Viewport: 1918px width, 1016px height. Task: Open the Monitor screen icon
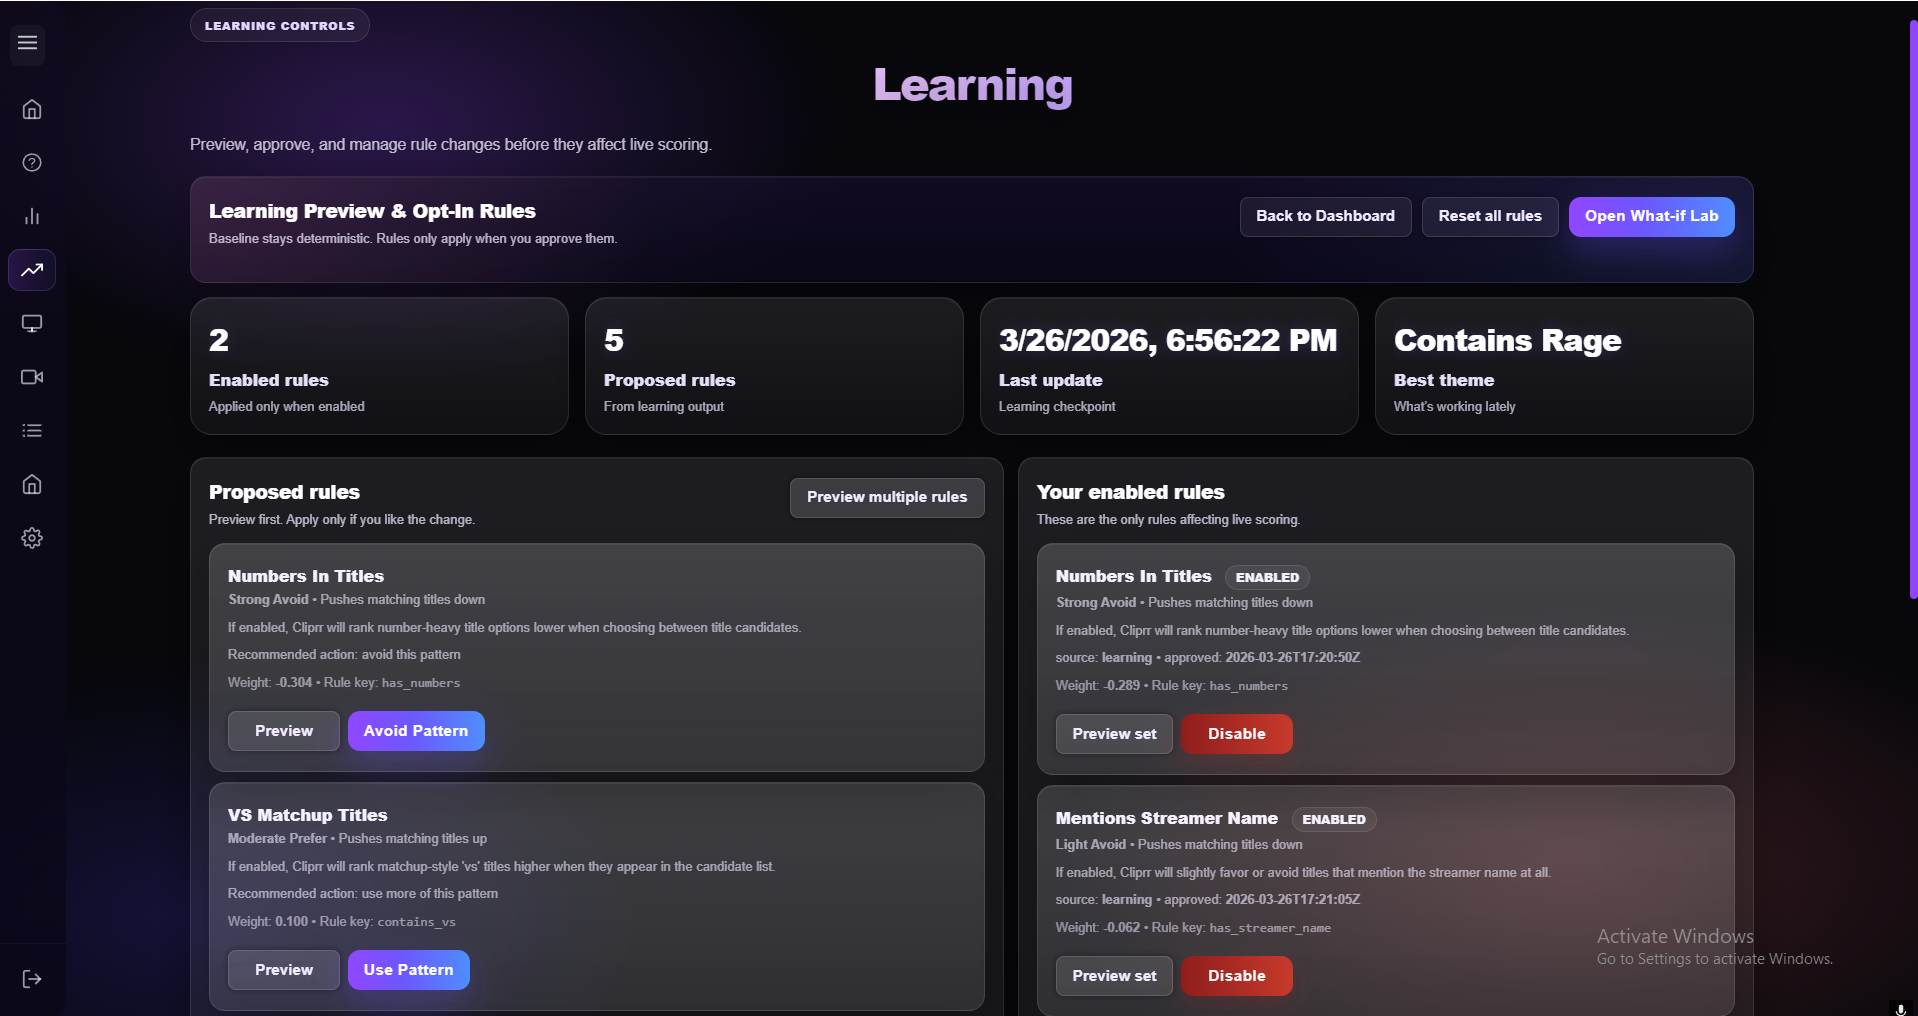(x=31, y=323)
